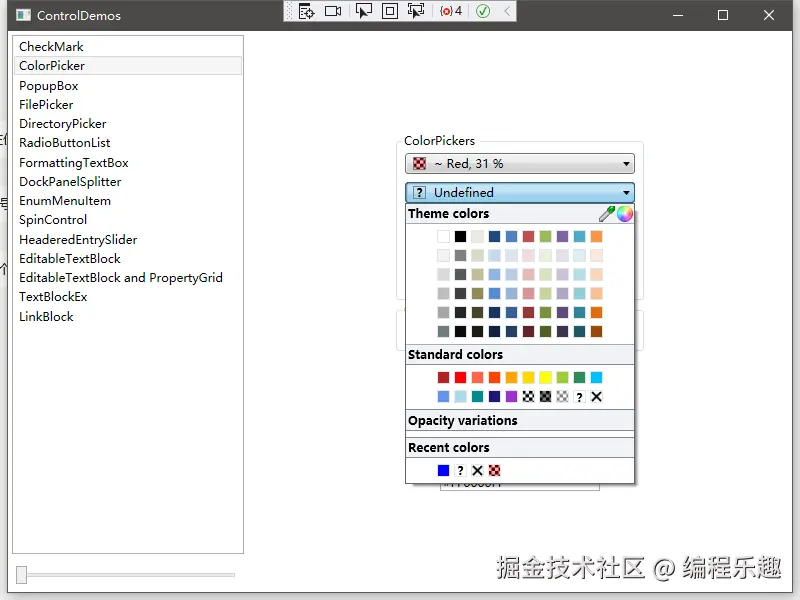Click the Standard colors section header
Screen dimensions: 800x600
click(x=519, y=355)
